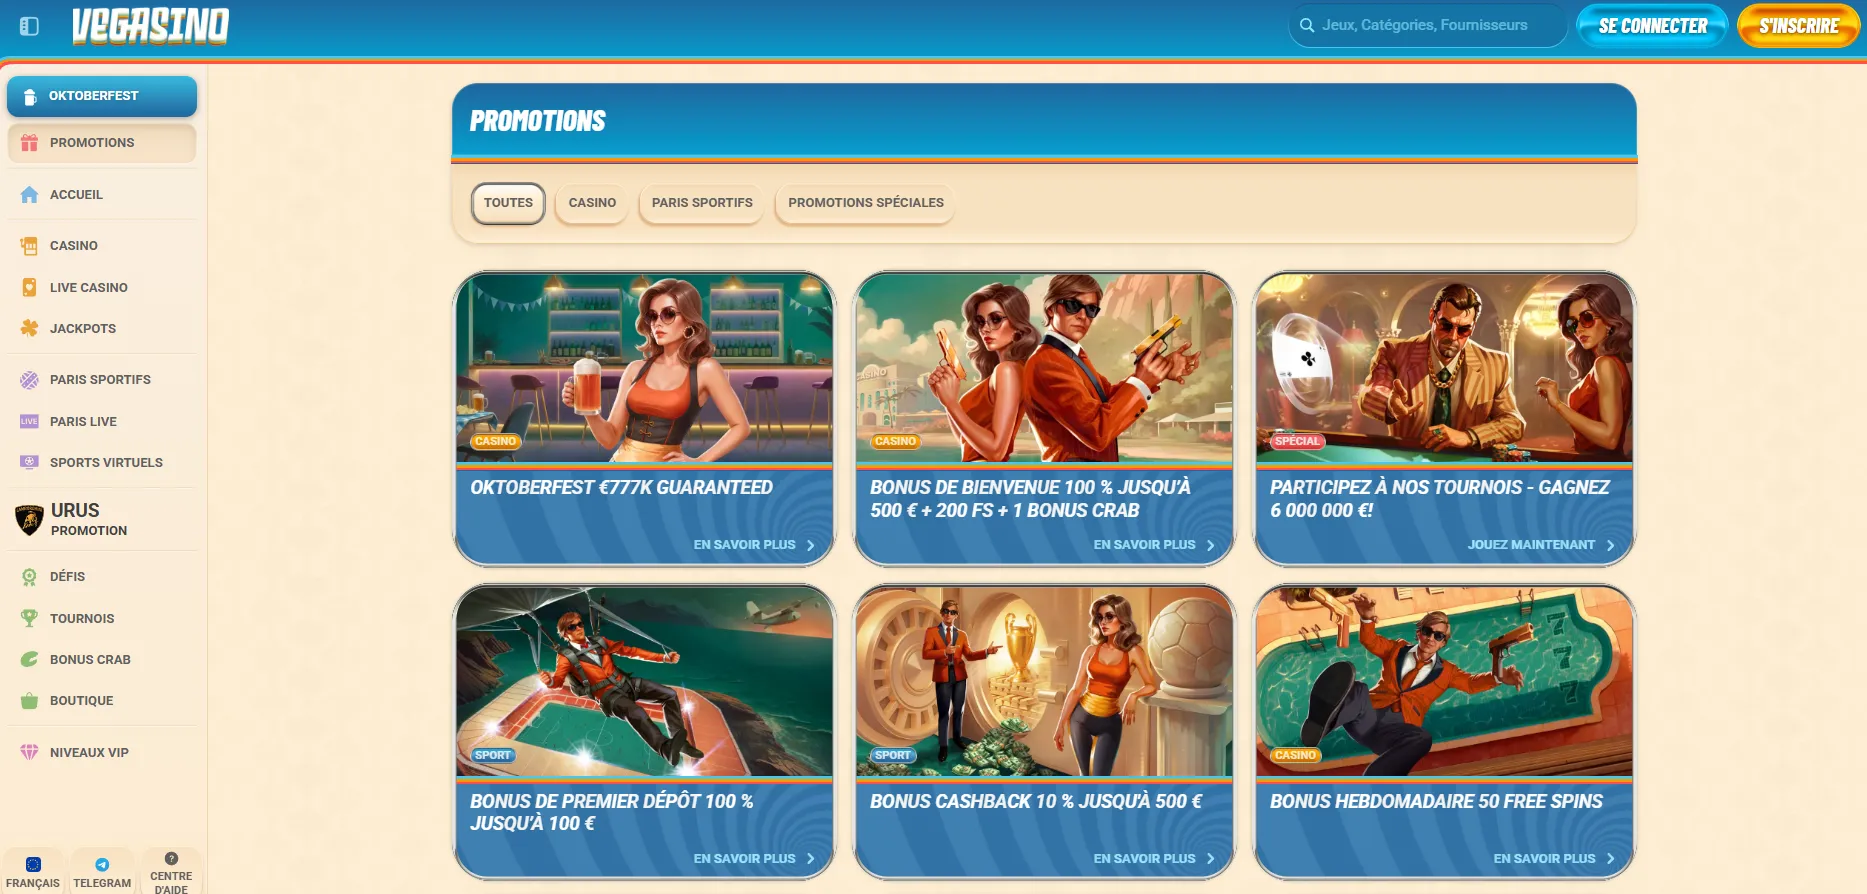The image size is (1867, 894).
Task: Select the Toutes filter tab
Action: click(508, 203)
